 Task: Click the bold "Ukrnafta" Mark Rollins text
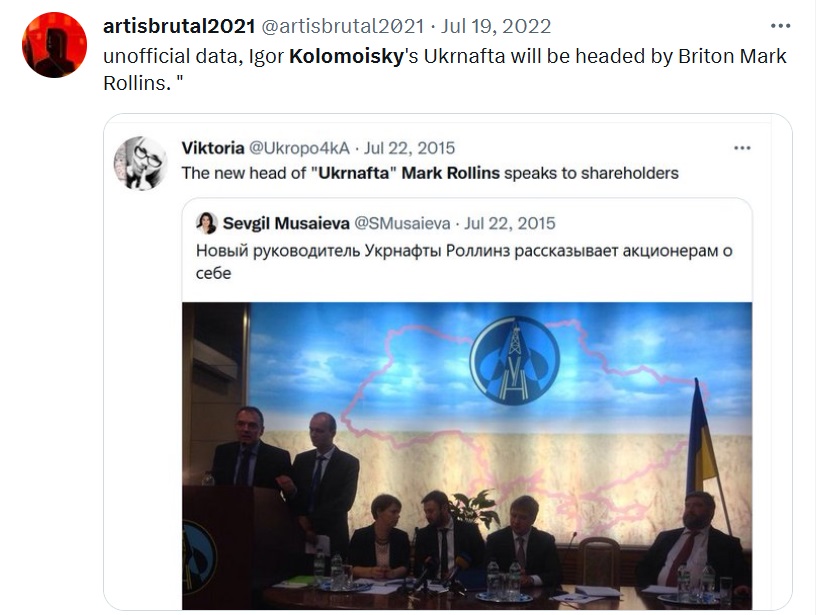[409, 173]
